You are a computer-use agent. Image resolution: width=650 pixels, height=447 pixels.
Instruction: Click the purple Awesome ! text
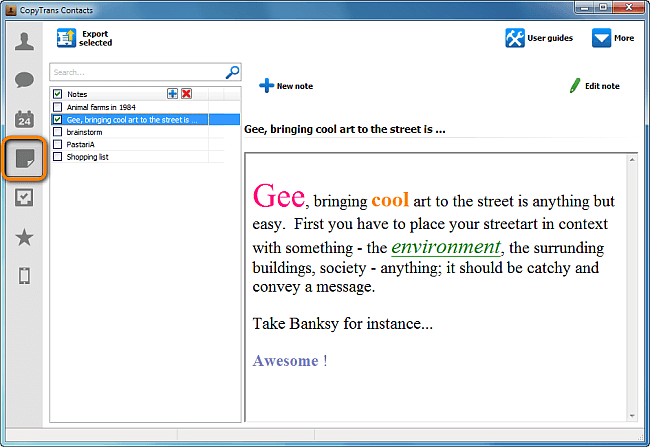coord(290,361)
